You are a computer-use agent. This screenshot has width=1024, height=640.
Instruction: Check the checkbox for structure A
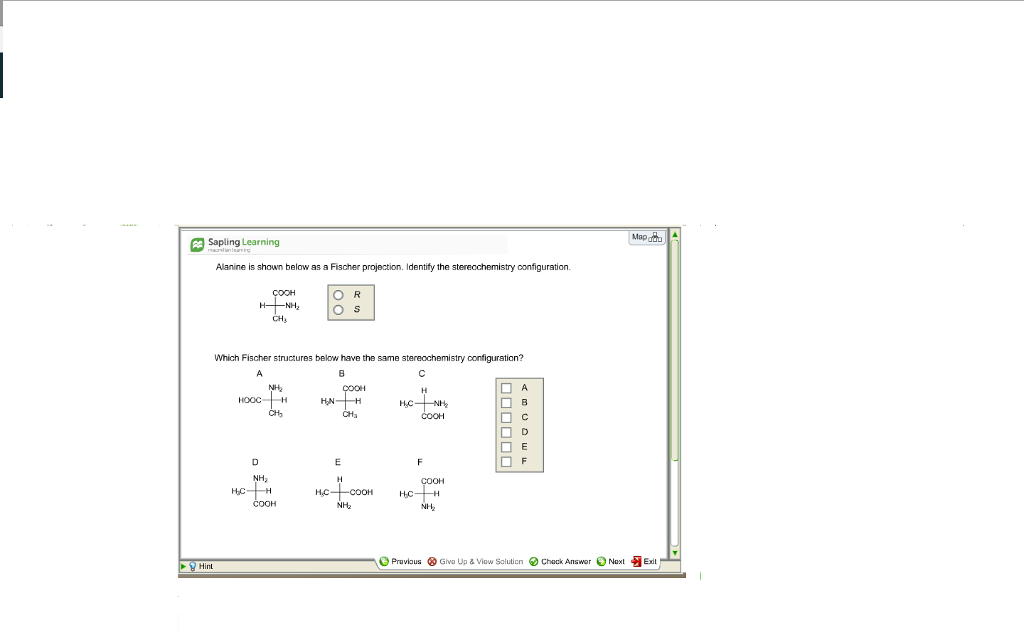click(x=506, y=387)
